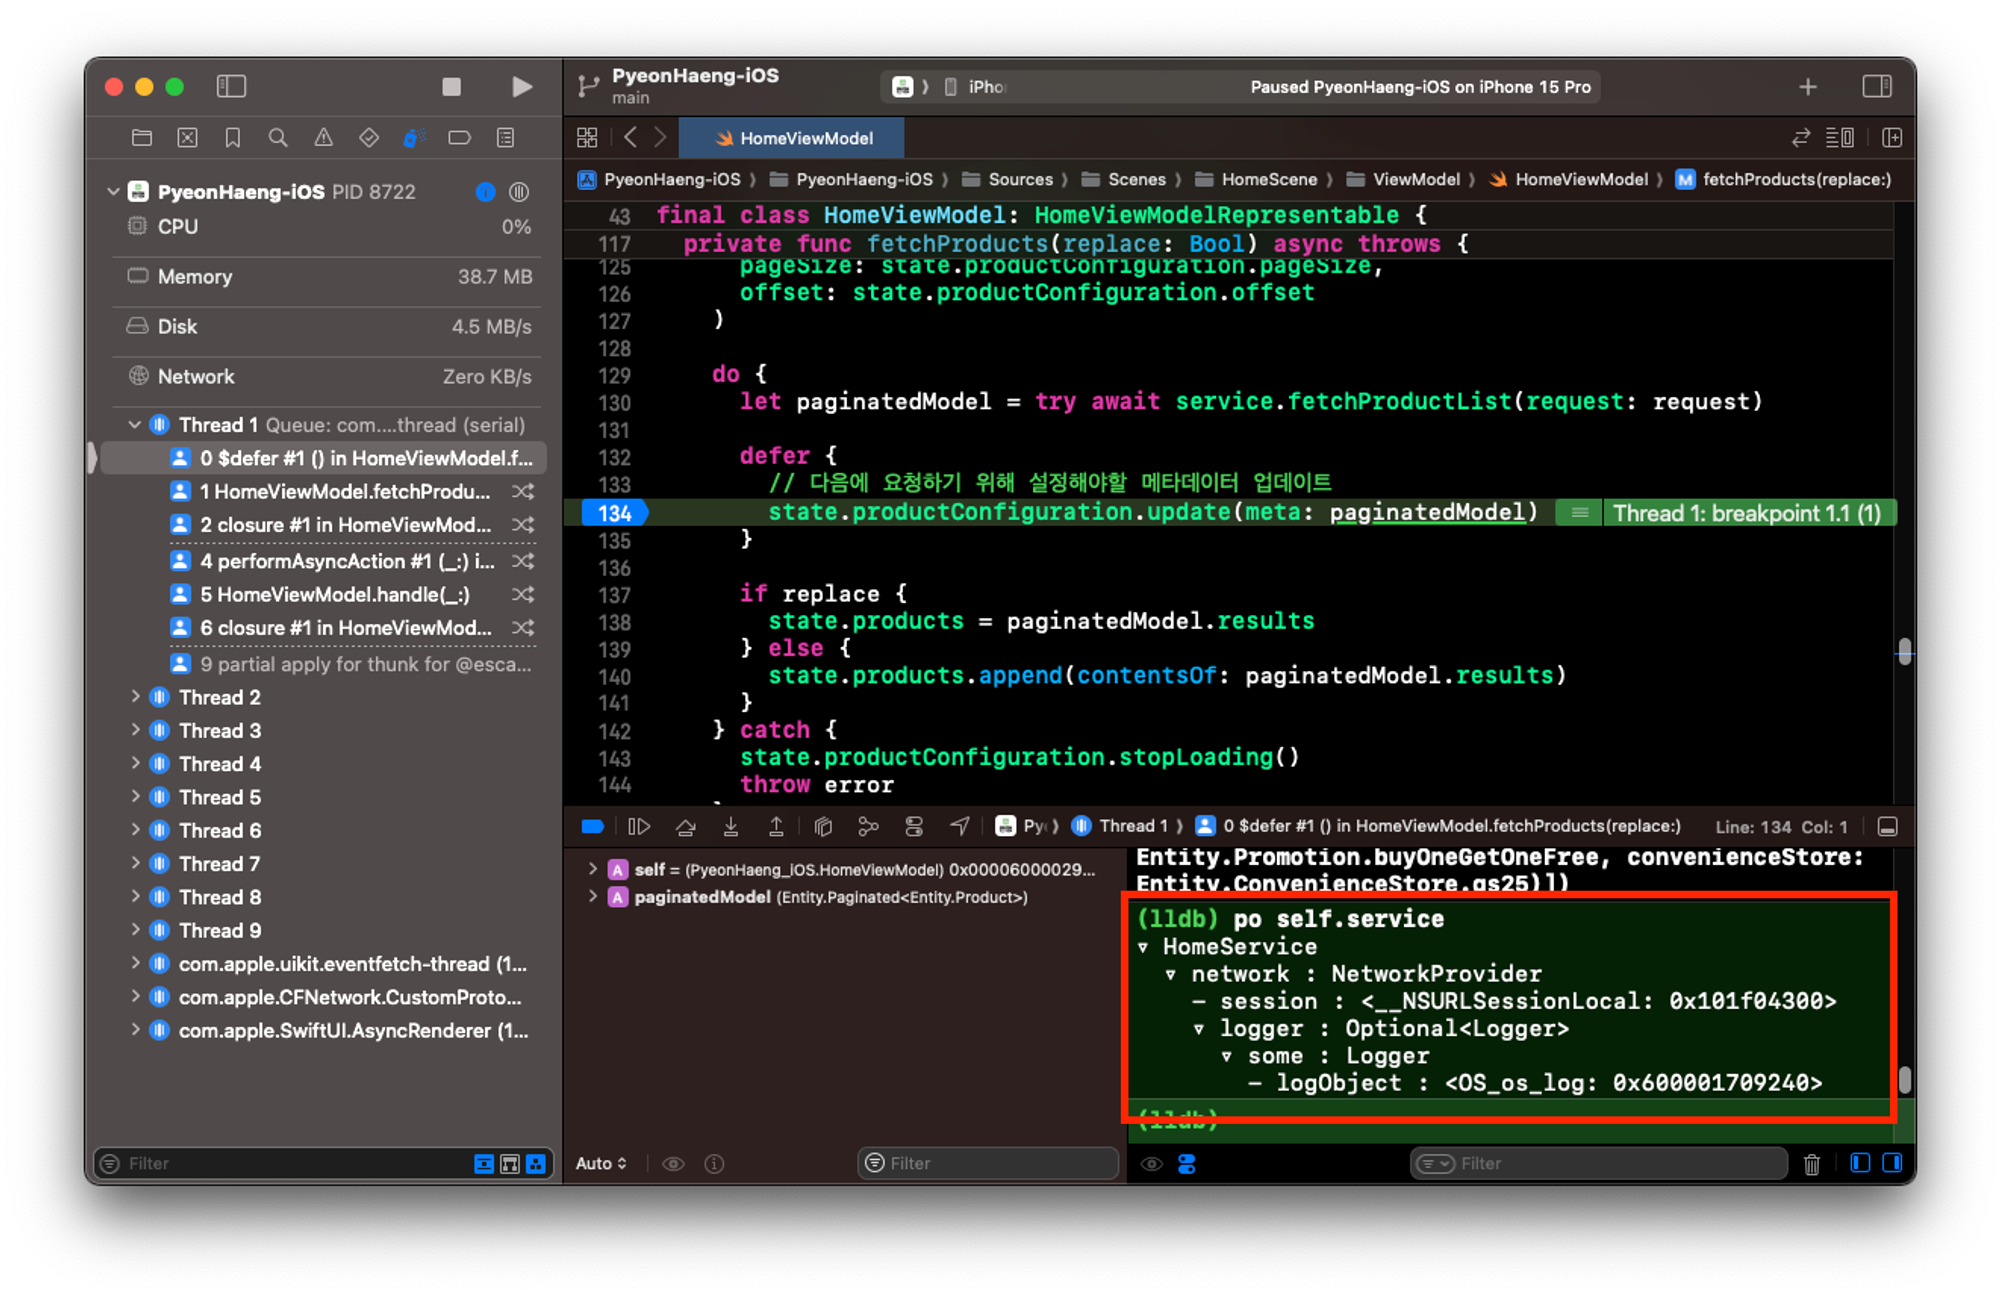Go back in editor history

(x=630, y=138)
